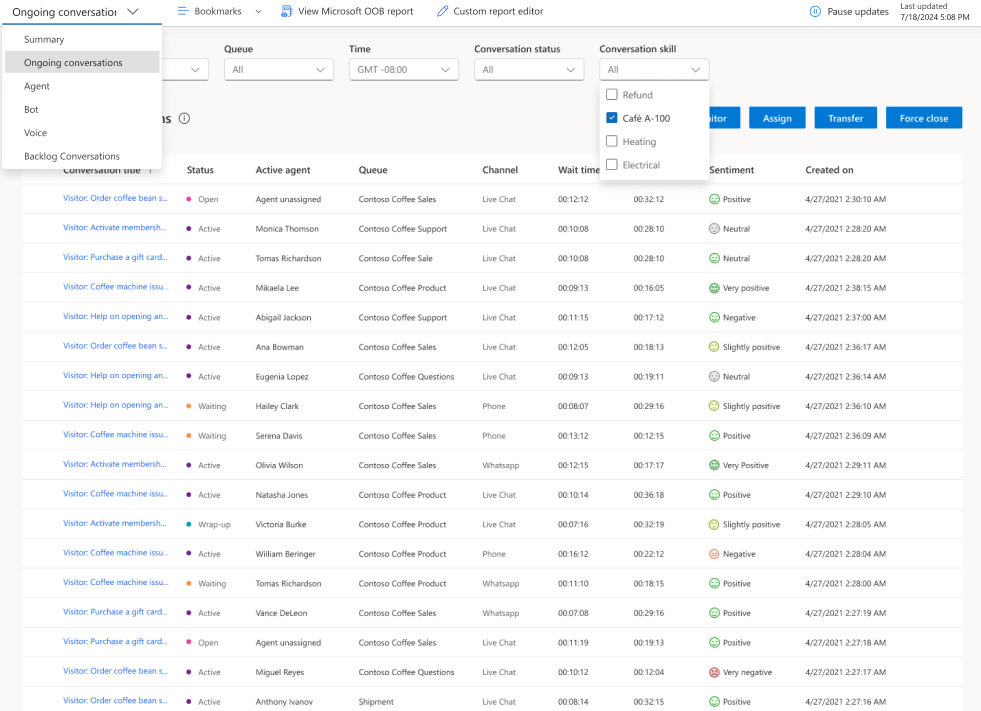Click Pause updates text button

pyautogui.click(x=858, y=11)
